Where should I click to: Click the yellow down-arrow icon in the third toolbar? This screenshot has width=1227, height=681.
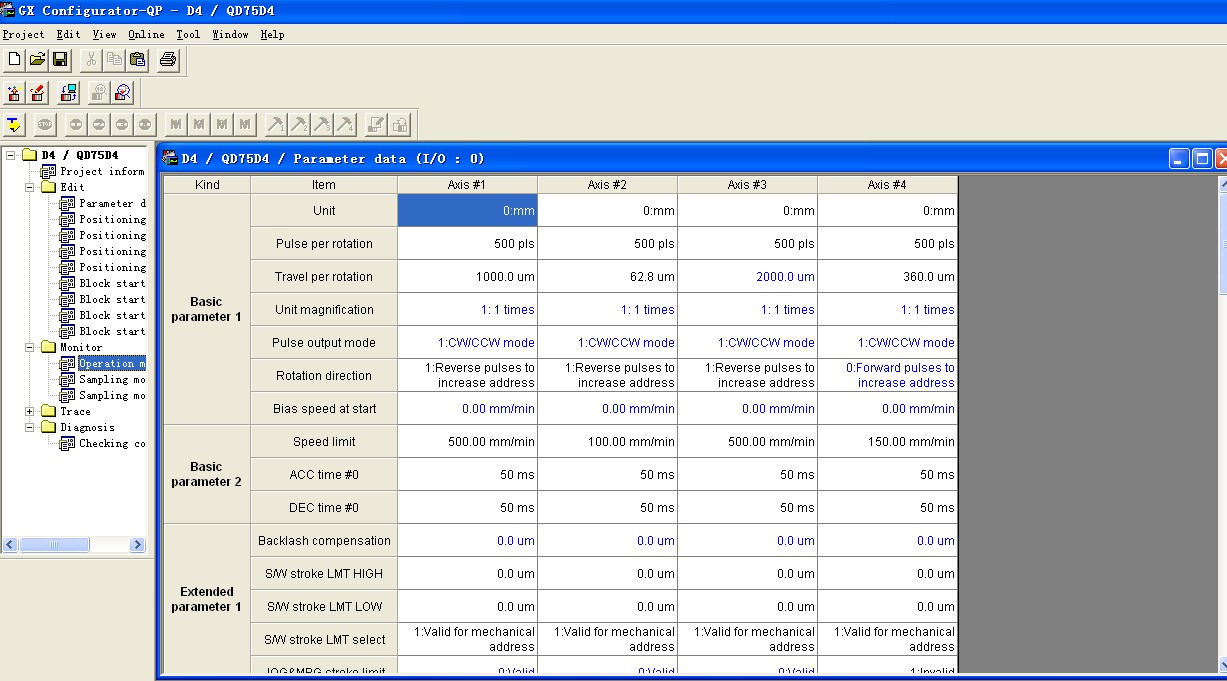click(x=14, y=125)
